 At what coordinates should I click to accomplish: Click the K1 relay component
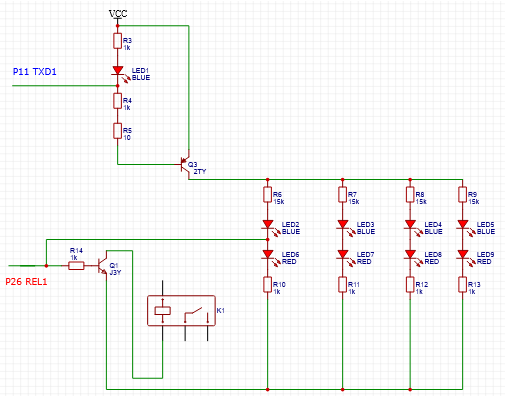pyautogui.click(x=181, y=310)
